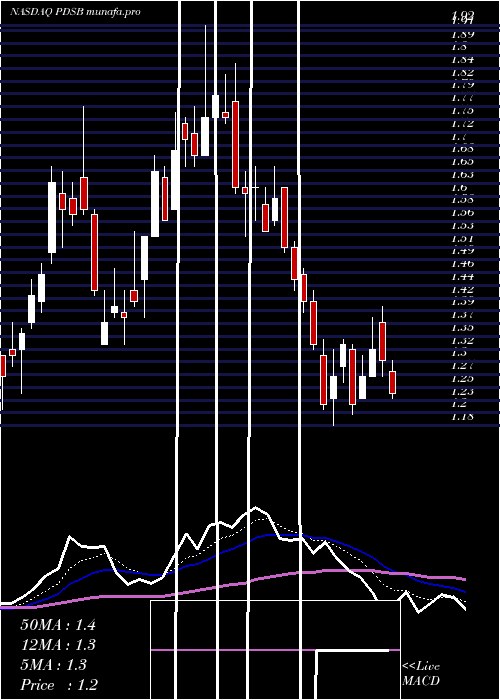Click the 1.27 price axis label

(x=462, y=366)
